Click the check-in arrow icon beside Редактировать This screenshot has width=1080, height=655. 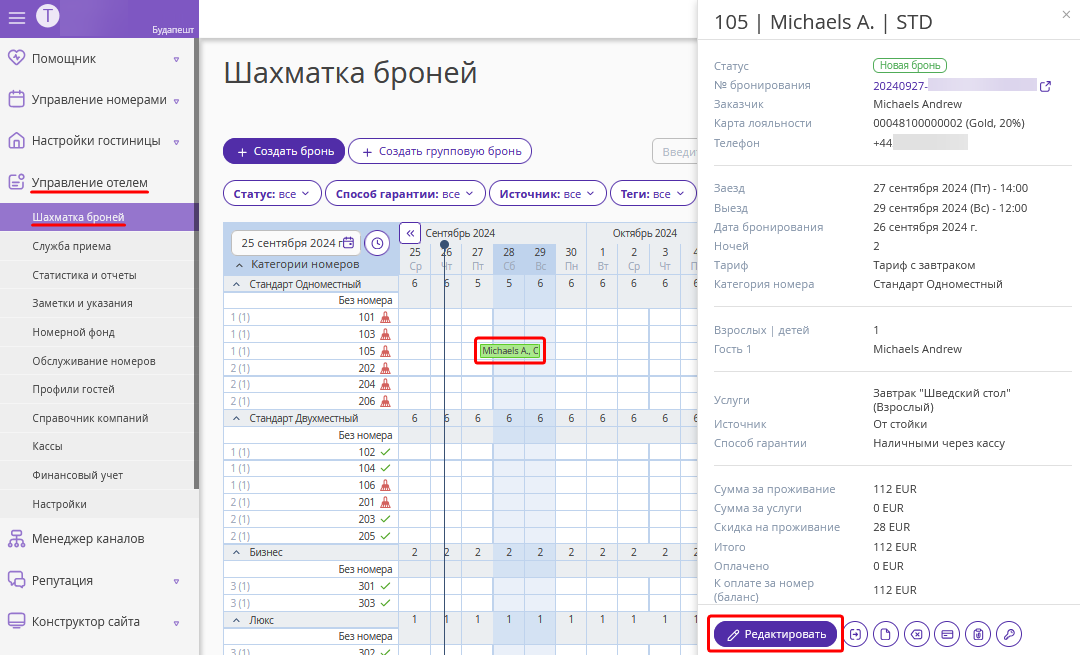pyautogui.click(x=855, y=634)
